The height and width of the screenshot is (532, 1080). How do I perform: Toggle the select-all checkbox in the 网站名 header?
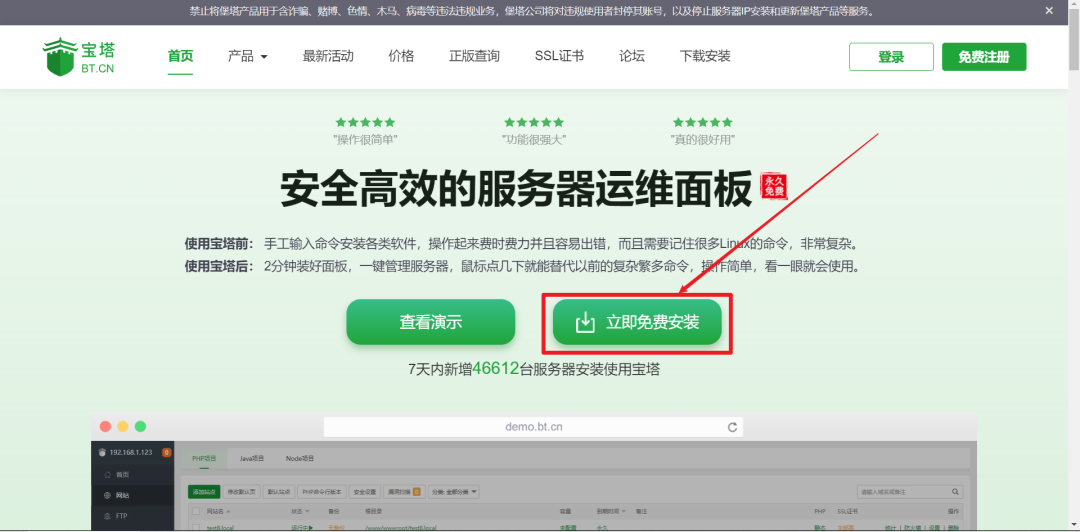pos(196,511)
